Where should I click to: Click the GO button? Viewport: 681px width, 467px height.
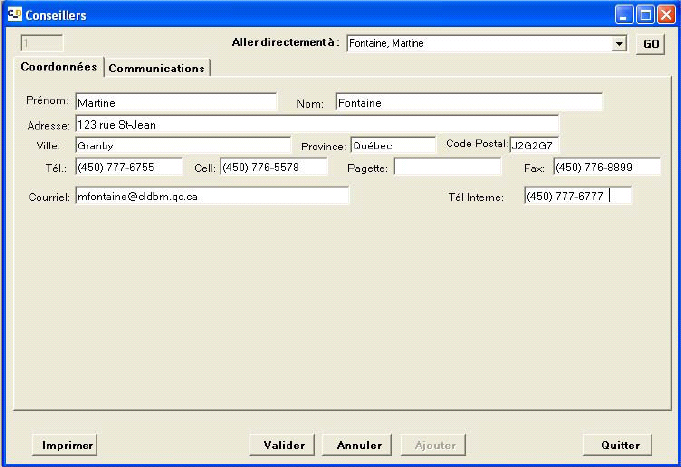pos(650,44)
